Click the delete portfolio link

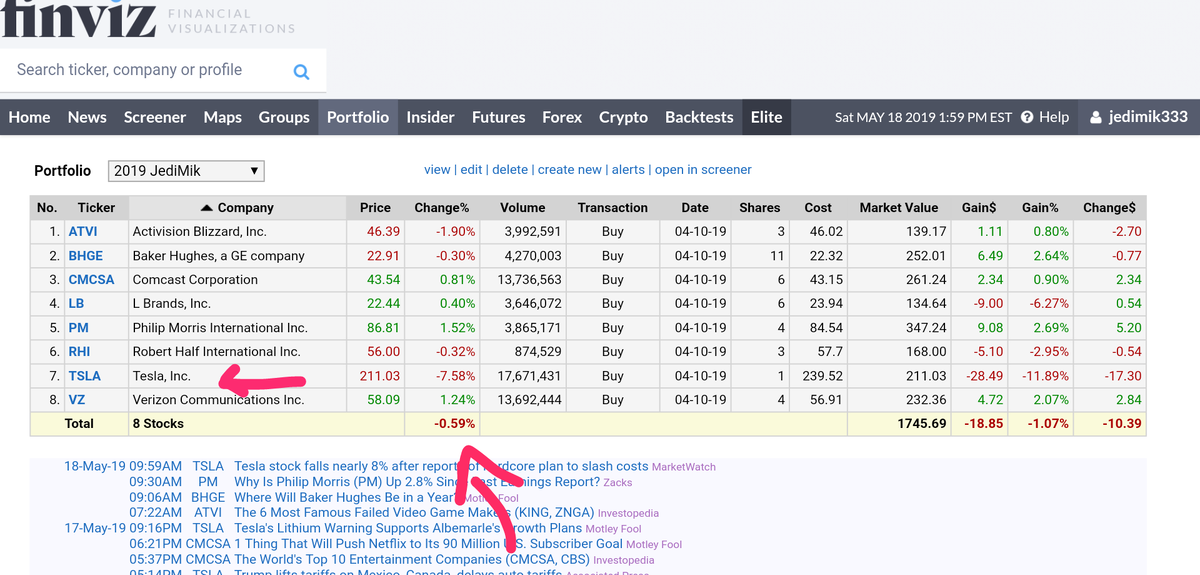point(510,170)
